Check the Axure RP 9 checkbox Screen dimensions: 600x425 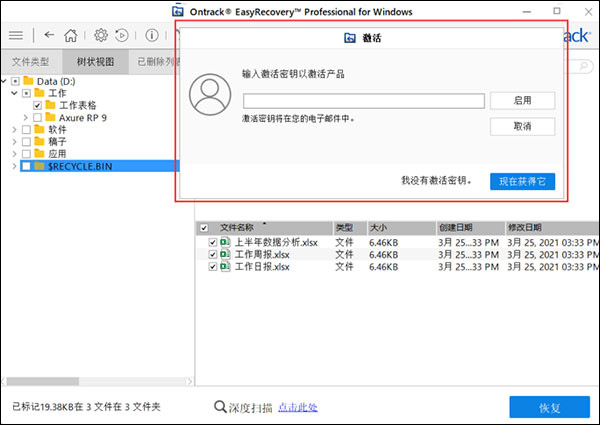point(37,117)
